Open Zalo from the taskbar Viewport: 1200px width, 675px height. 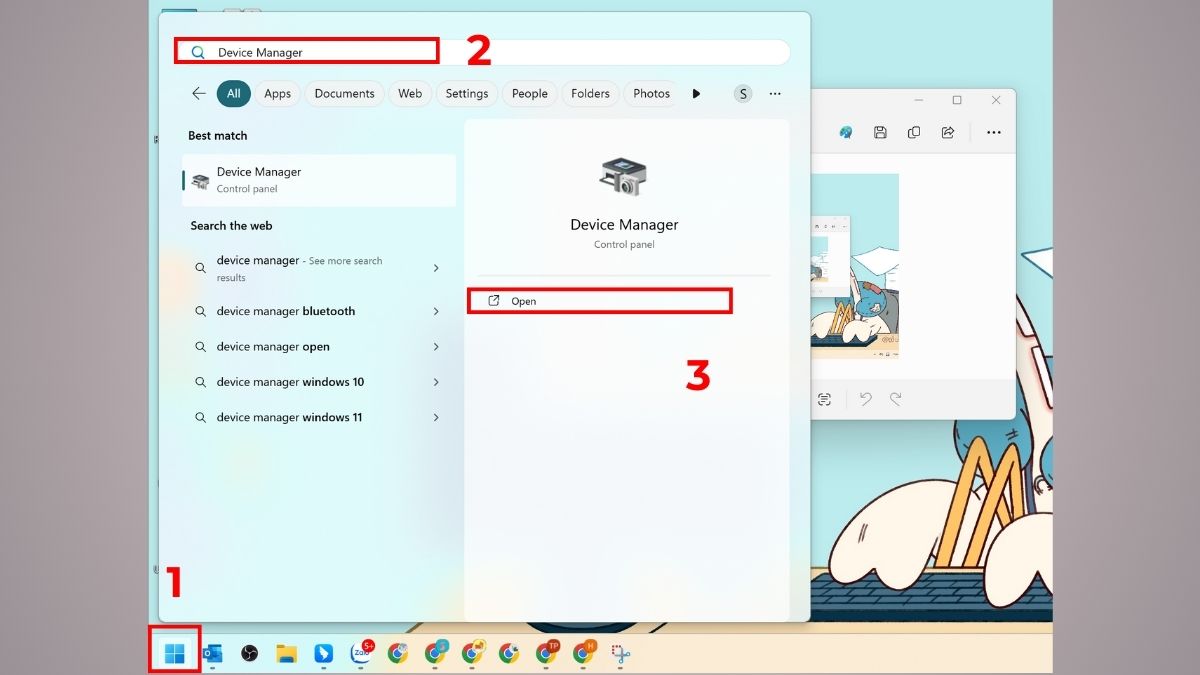coord(361,653)
